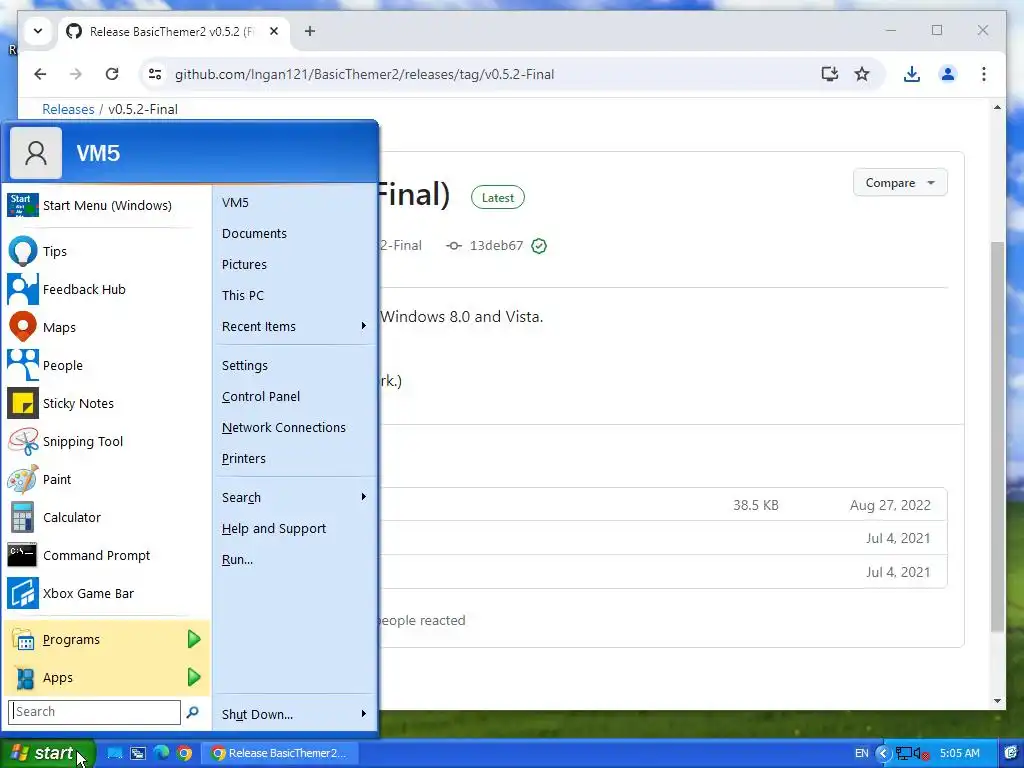Expand Recent Items submenu
The image size is (1024, 768).
coord(364,326)
